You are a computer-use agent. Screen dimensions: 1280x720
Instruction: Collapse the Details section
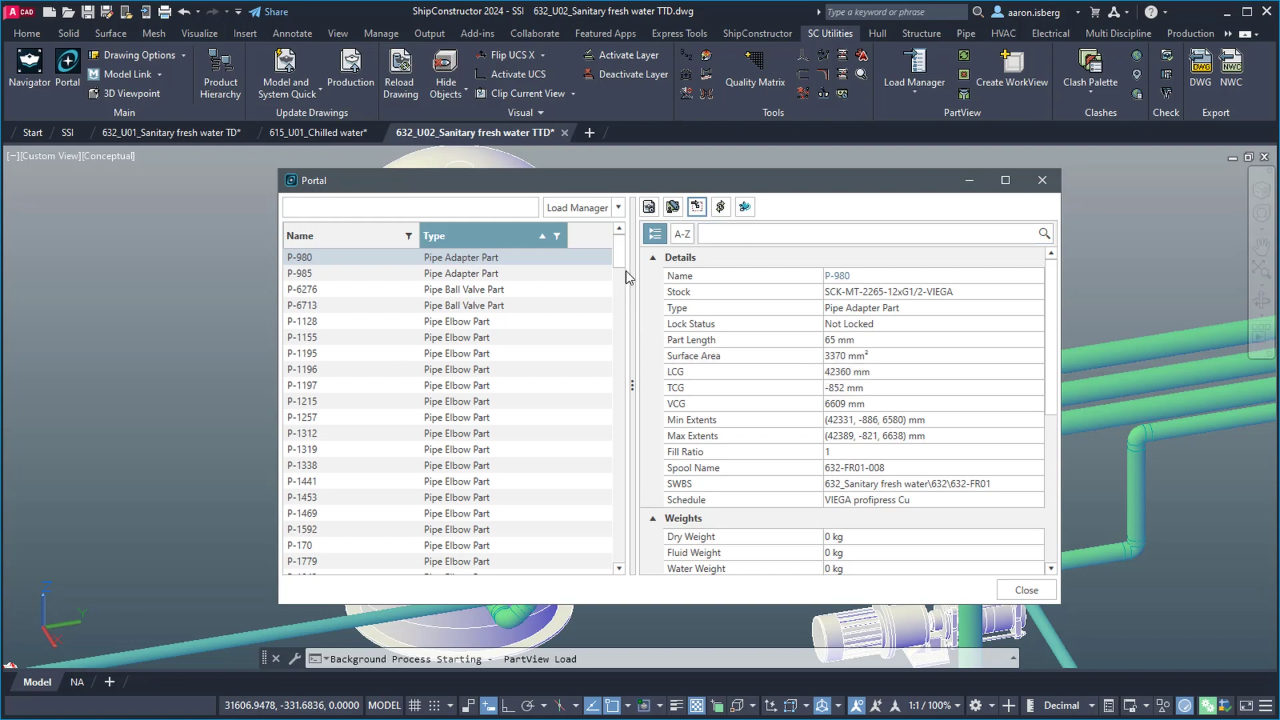click(x=652, y=257)
